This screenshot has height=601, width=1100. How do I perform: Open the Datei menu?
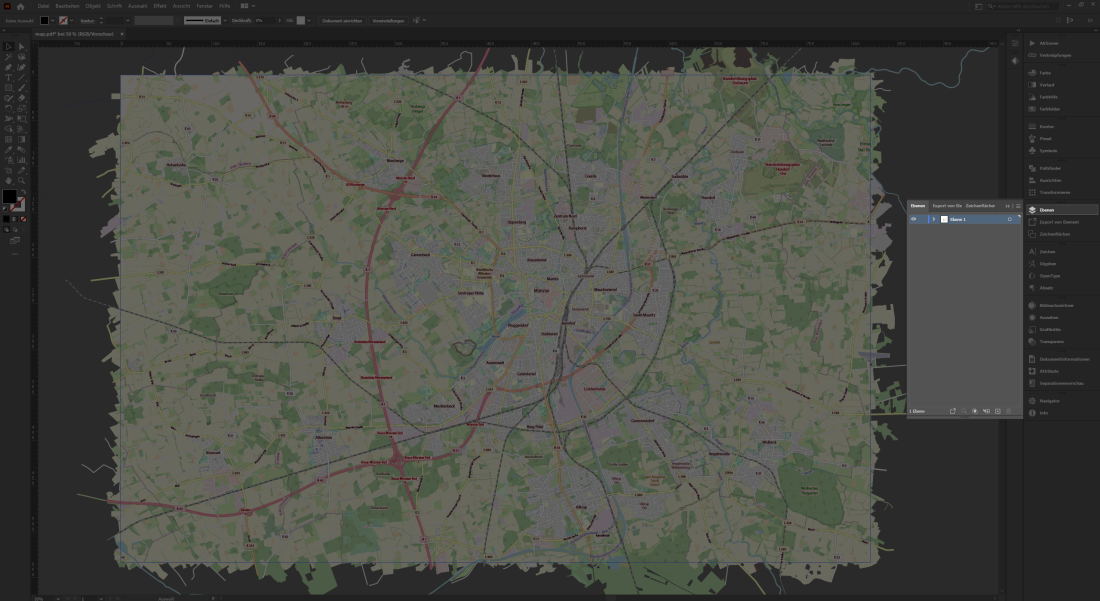click(x=43, y=6)
